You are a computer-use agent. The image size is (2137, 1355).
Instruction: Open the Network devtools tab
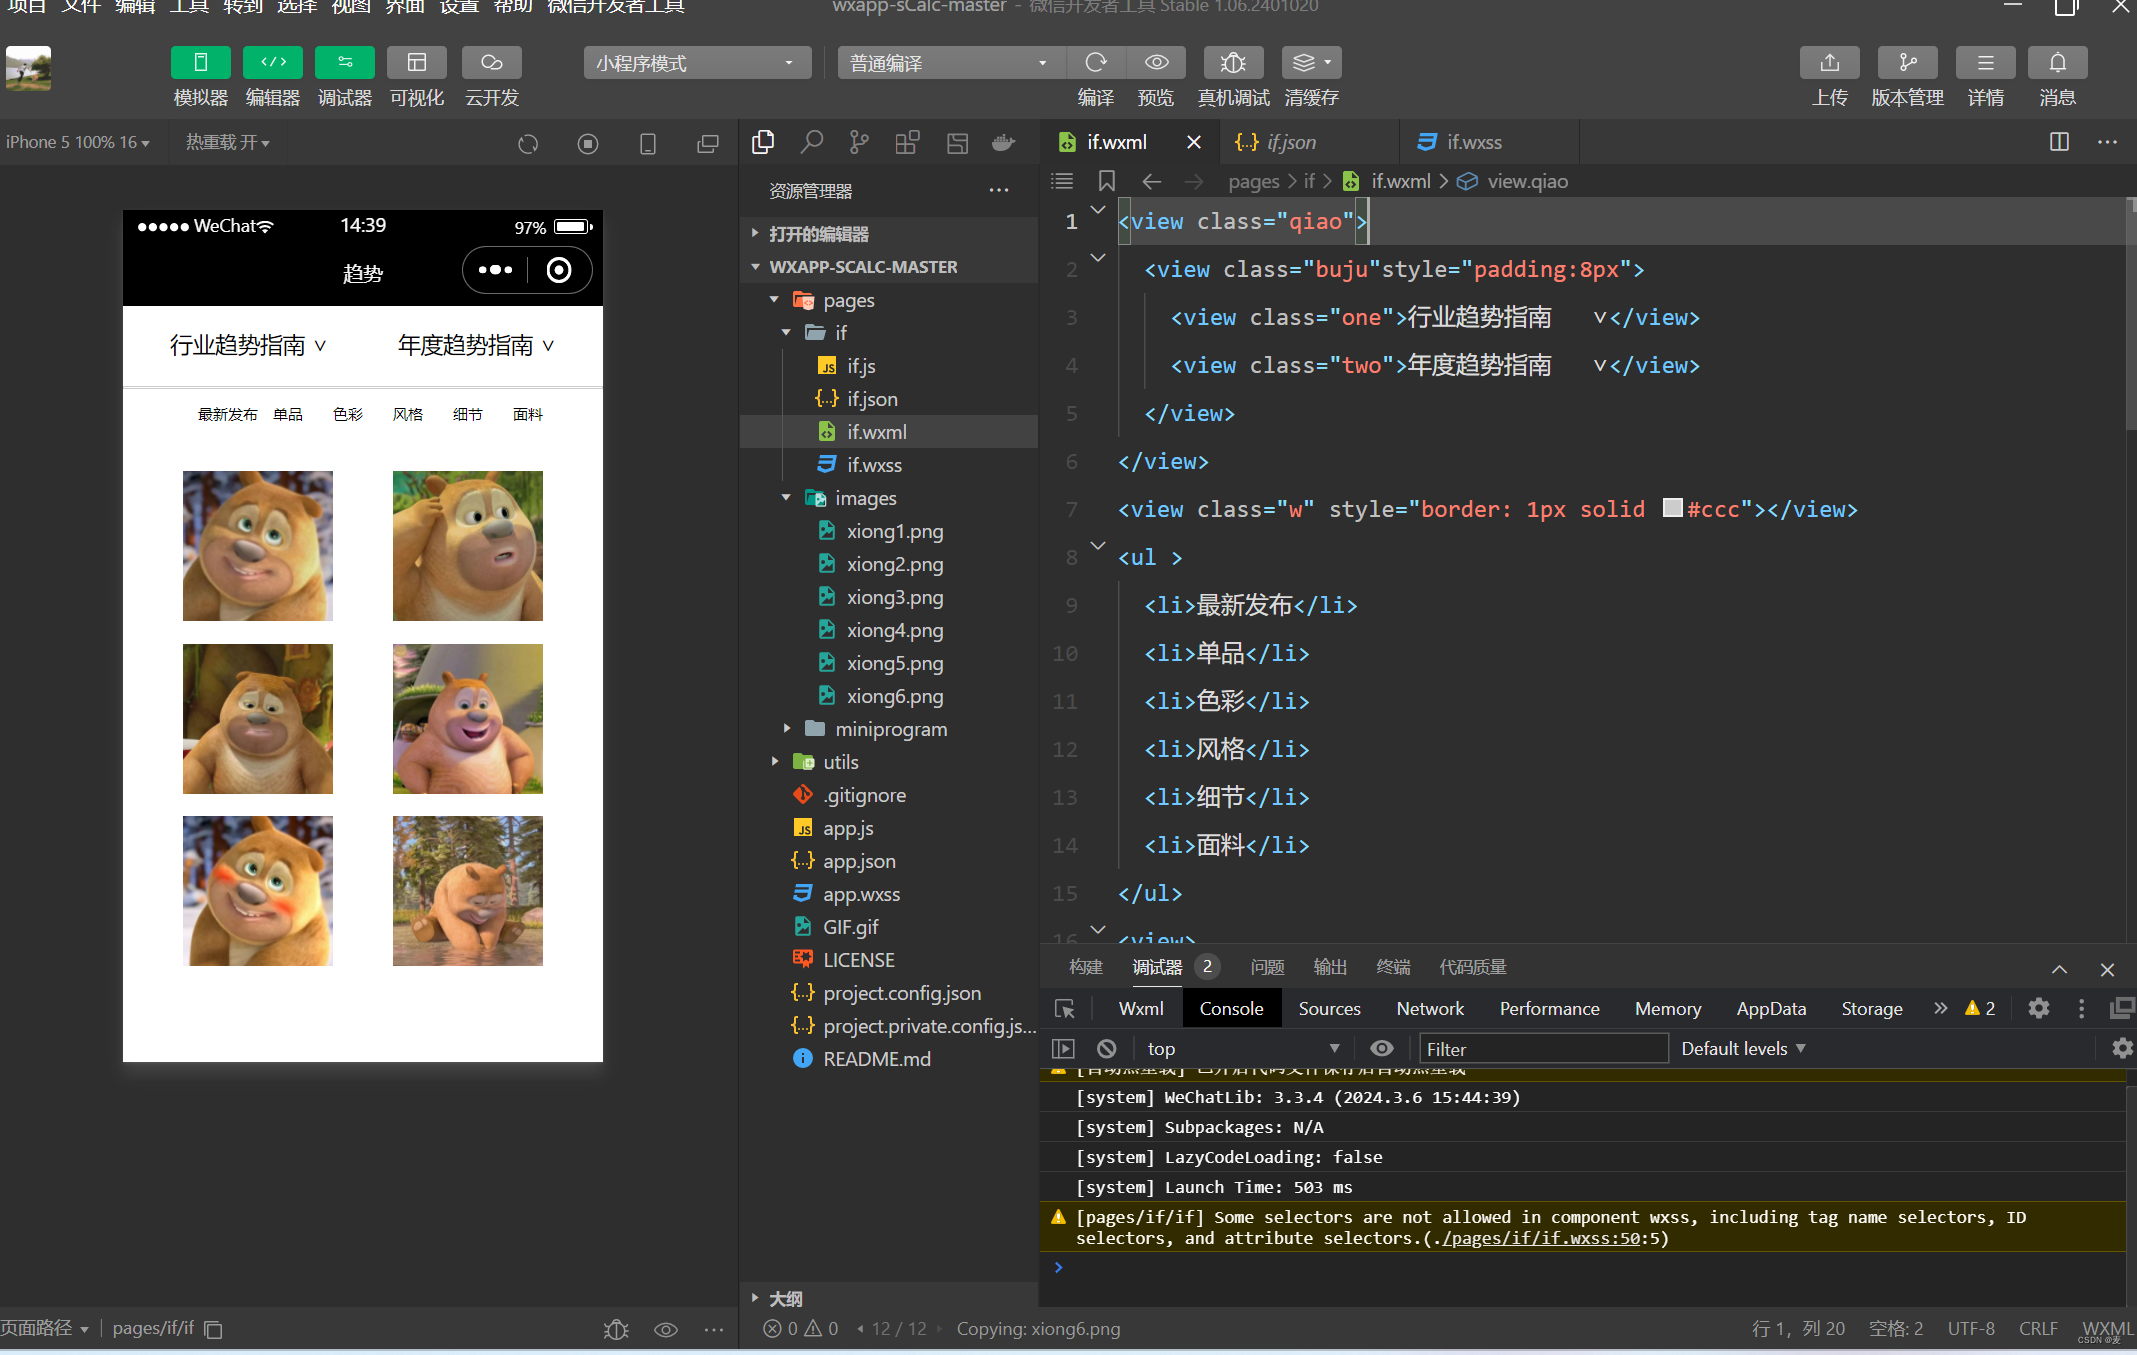(x=1430, y=1008)
